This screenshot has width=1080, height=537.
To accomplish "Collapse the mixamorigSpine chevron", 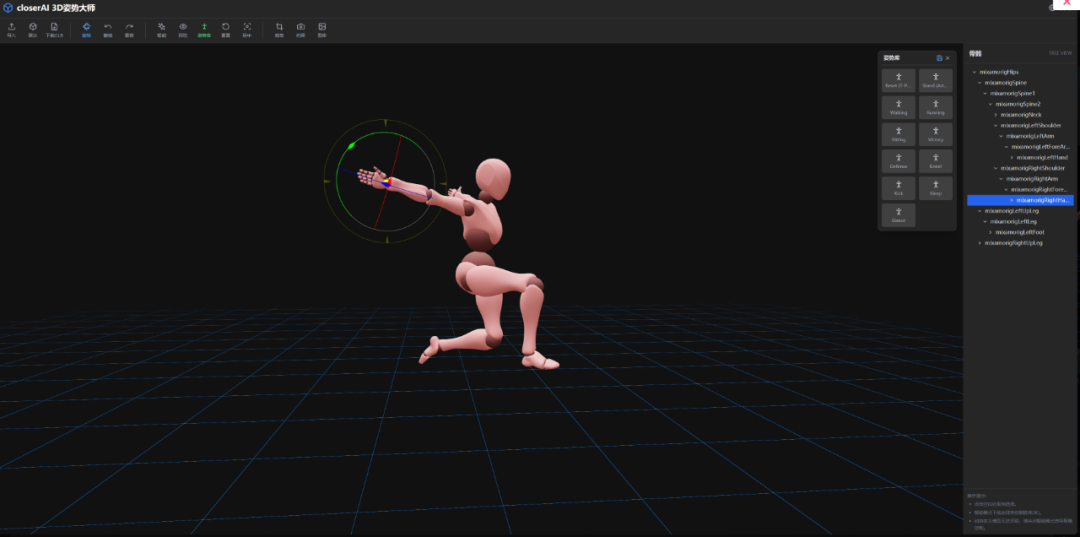I will point(979,83).
